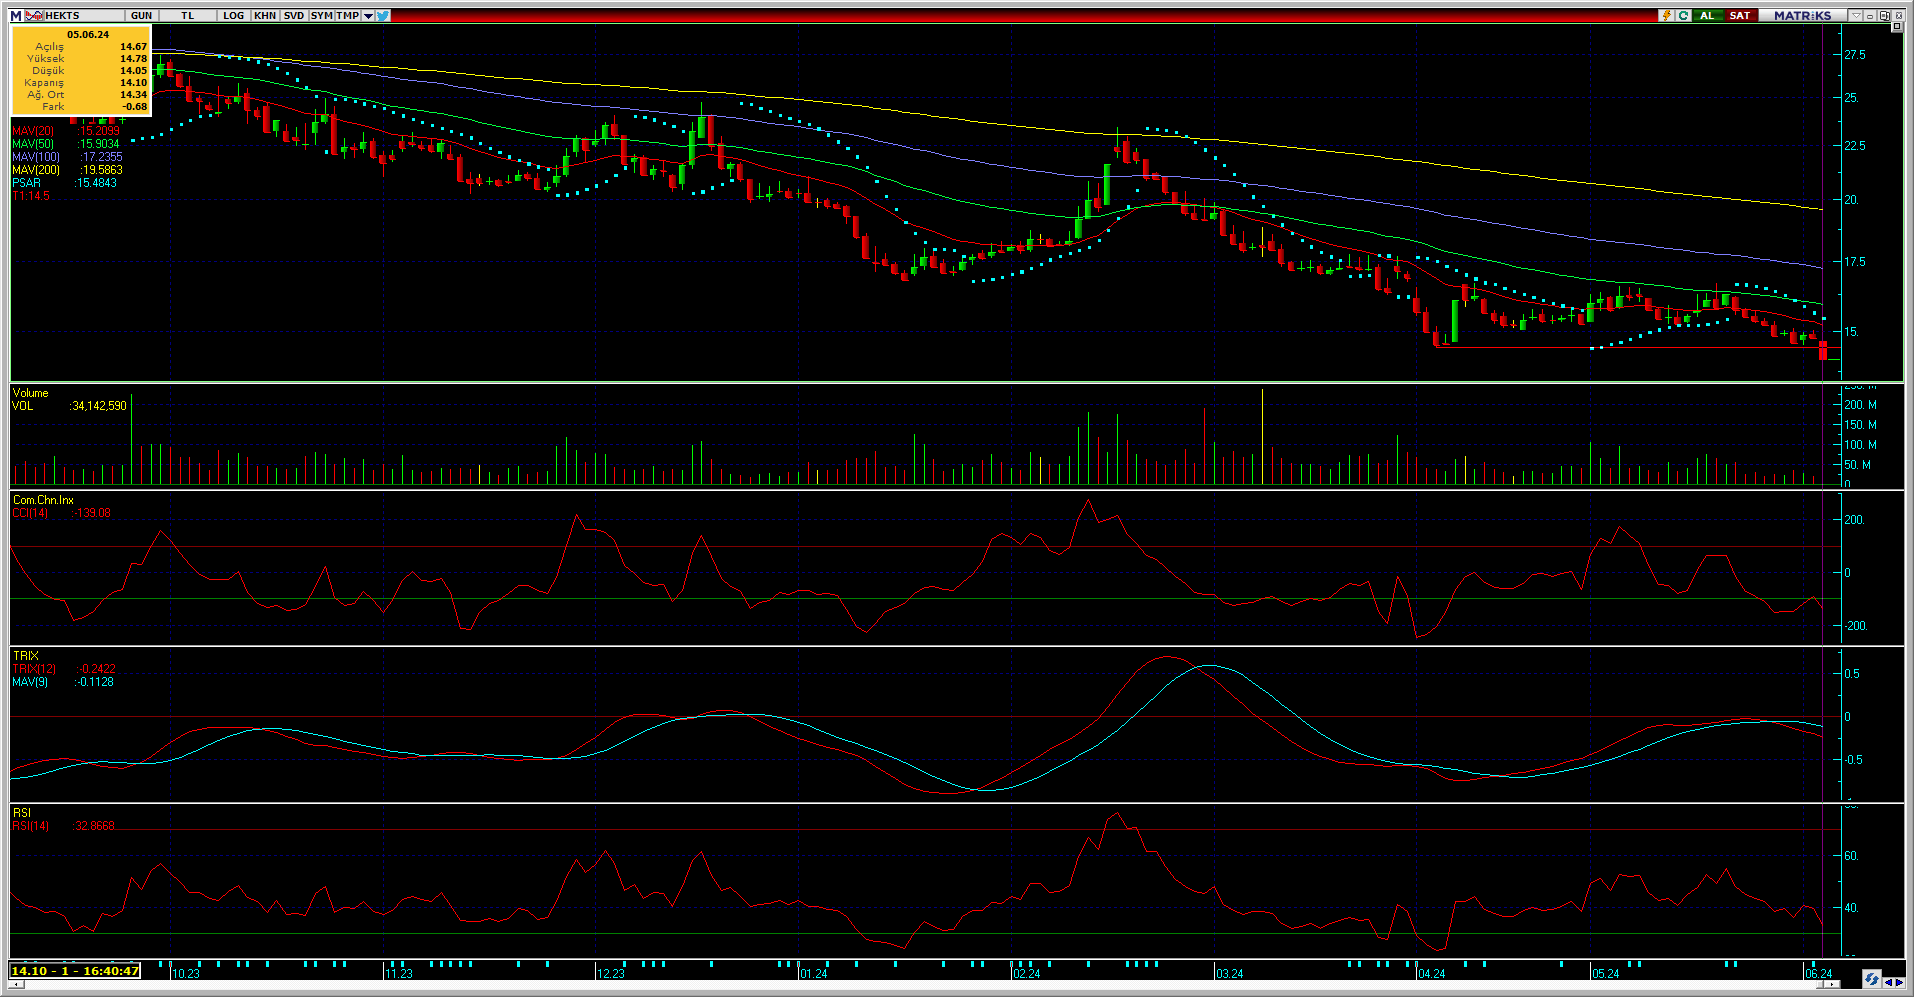This screenshot has width=1914, height=997.
Task: Click the blue sync arrows icon
Action: (x=1871, y=979)
